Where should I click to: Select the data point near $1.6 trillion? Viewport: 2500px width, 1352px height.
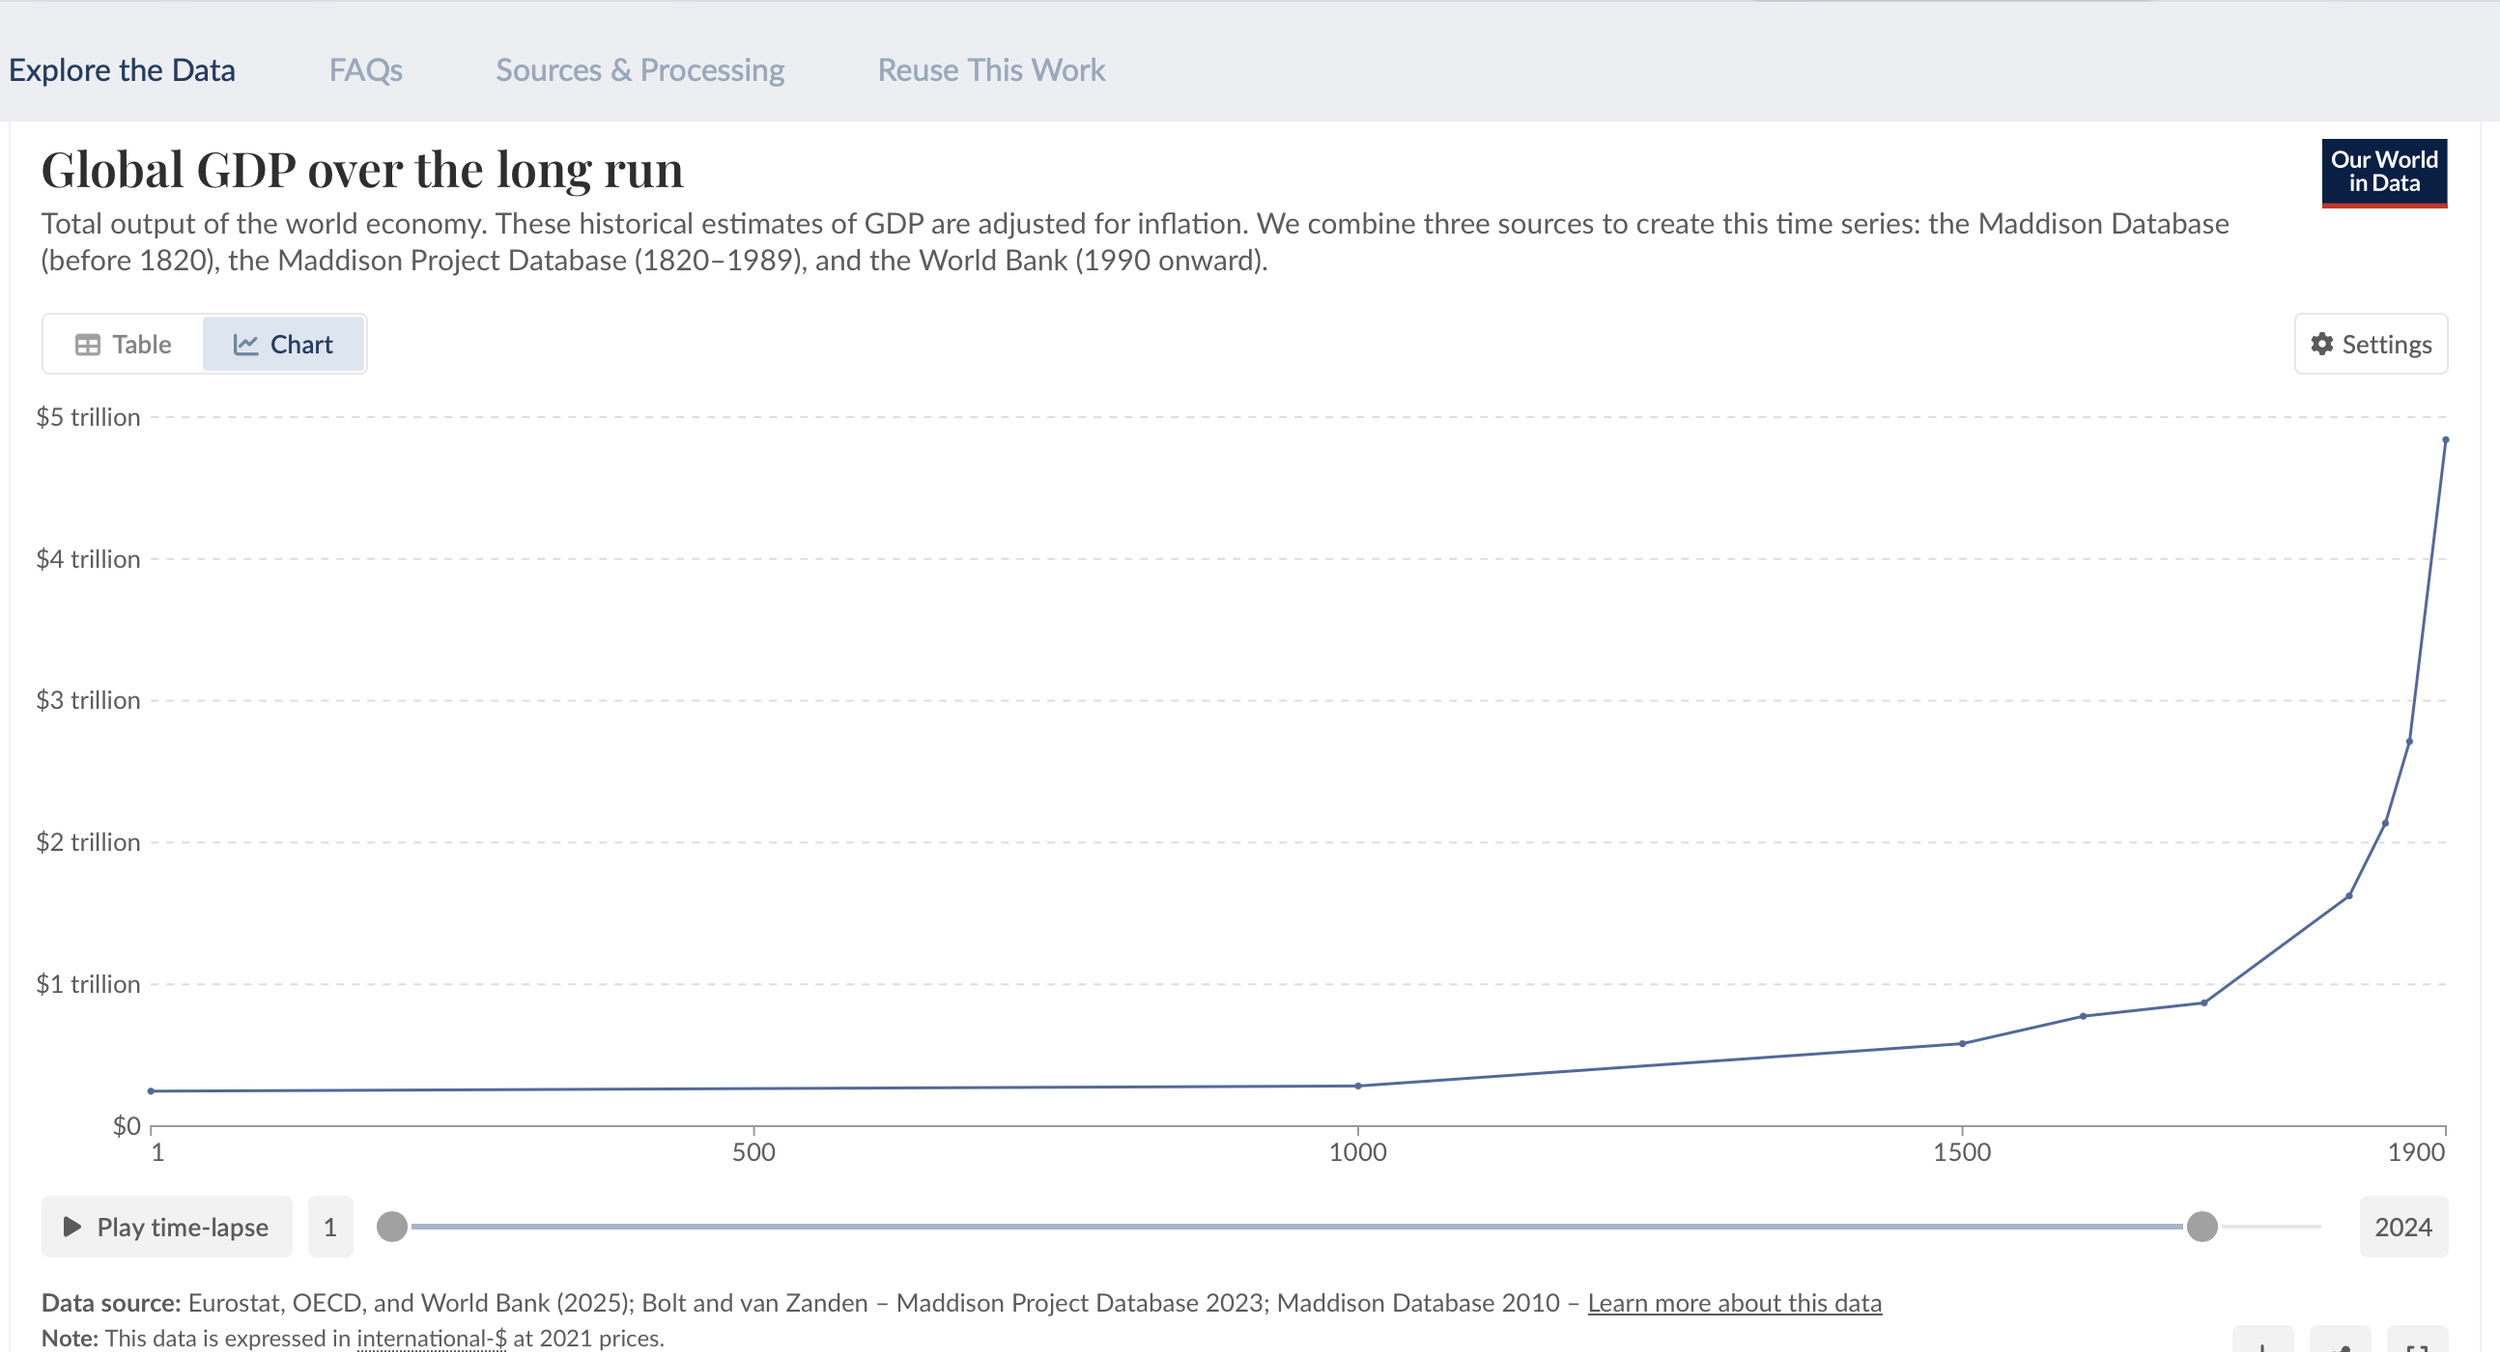click(x=2349, y=896)
